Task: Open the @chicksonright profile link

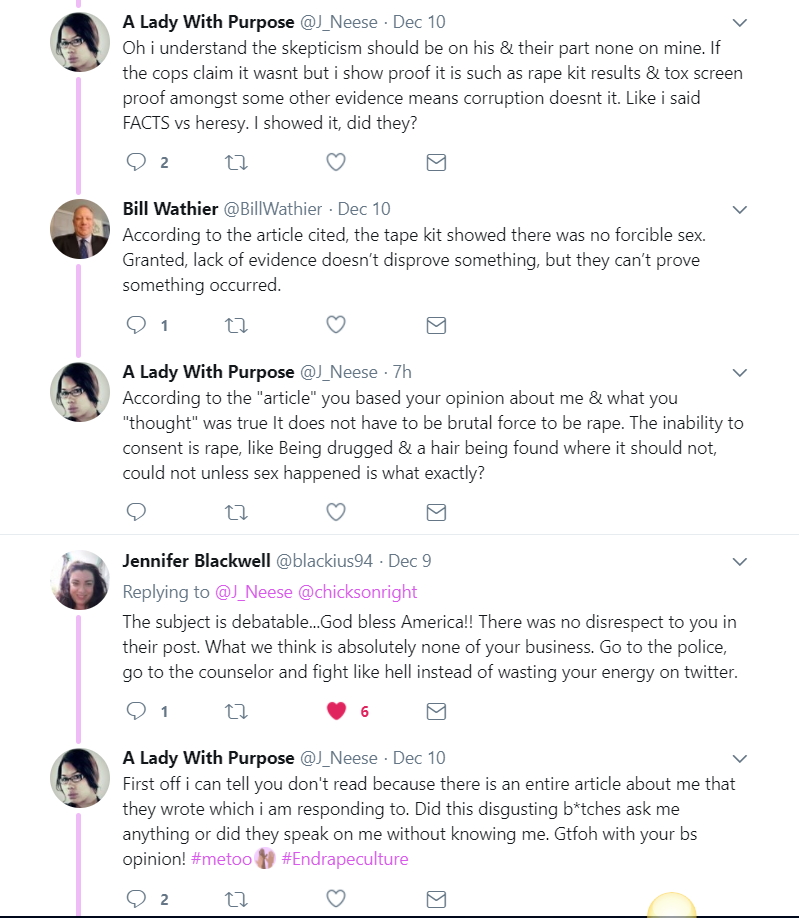Action: tap(358, 592)
